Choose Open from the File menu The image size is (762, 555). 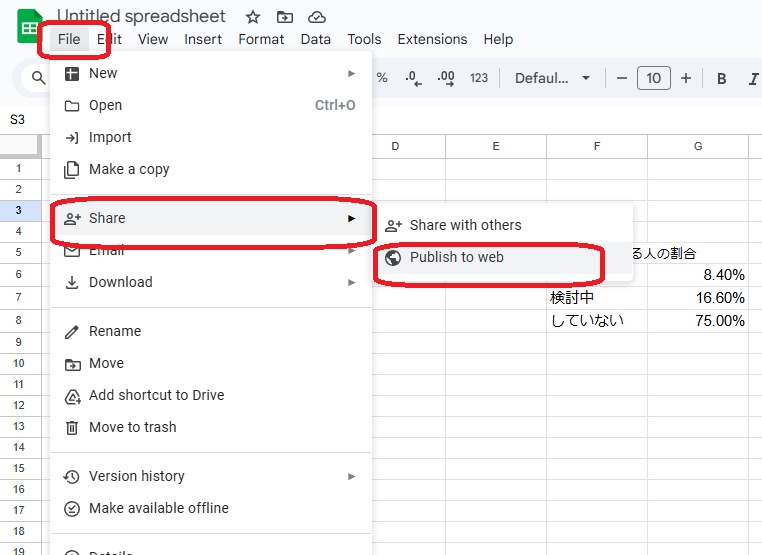tap(210, 105)
